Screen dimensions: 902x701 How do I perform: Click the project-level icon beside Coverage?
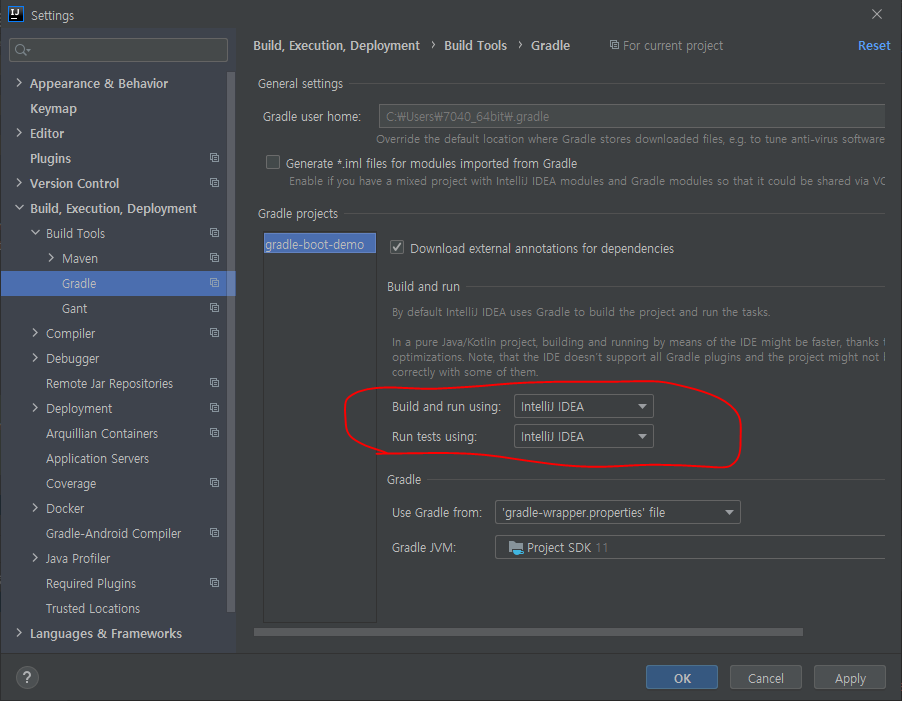pos(215,483)
